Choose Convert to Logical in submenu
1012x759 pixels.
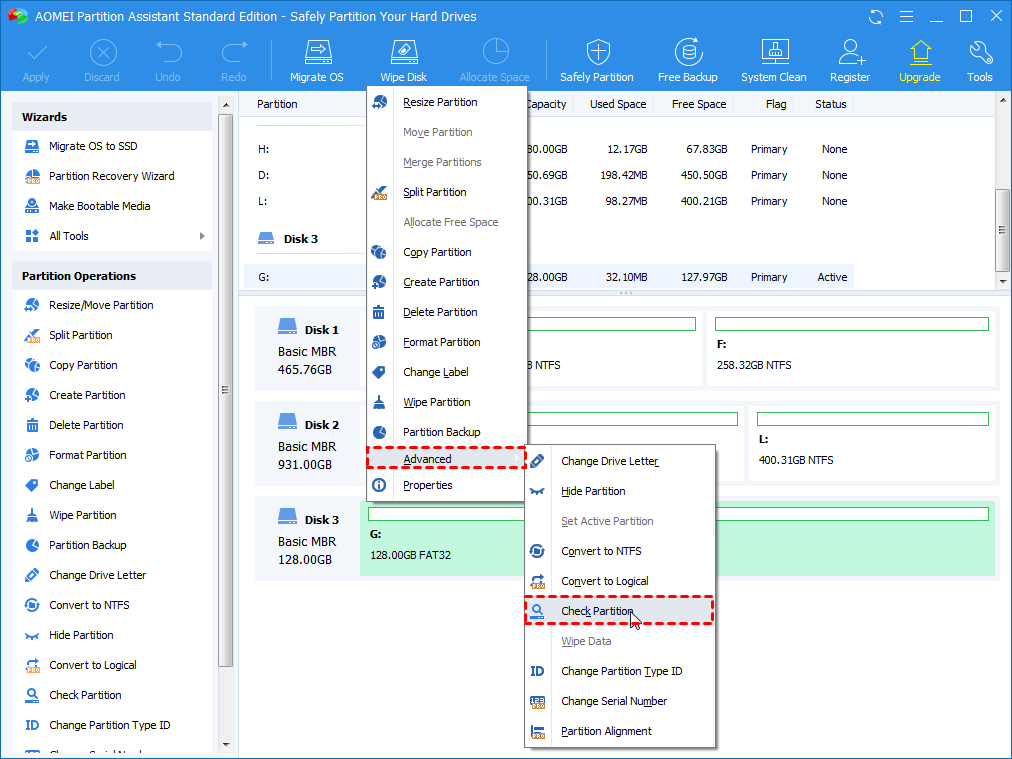coord(620,581)
